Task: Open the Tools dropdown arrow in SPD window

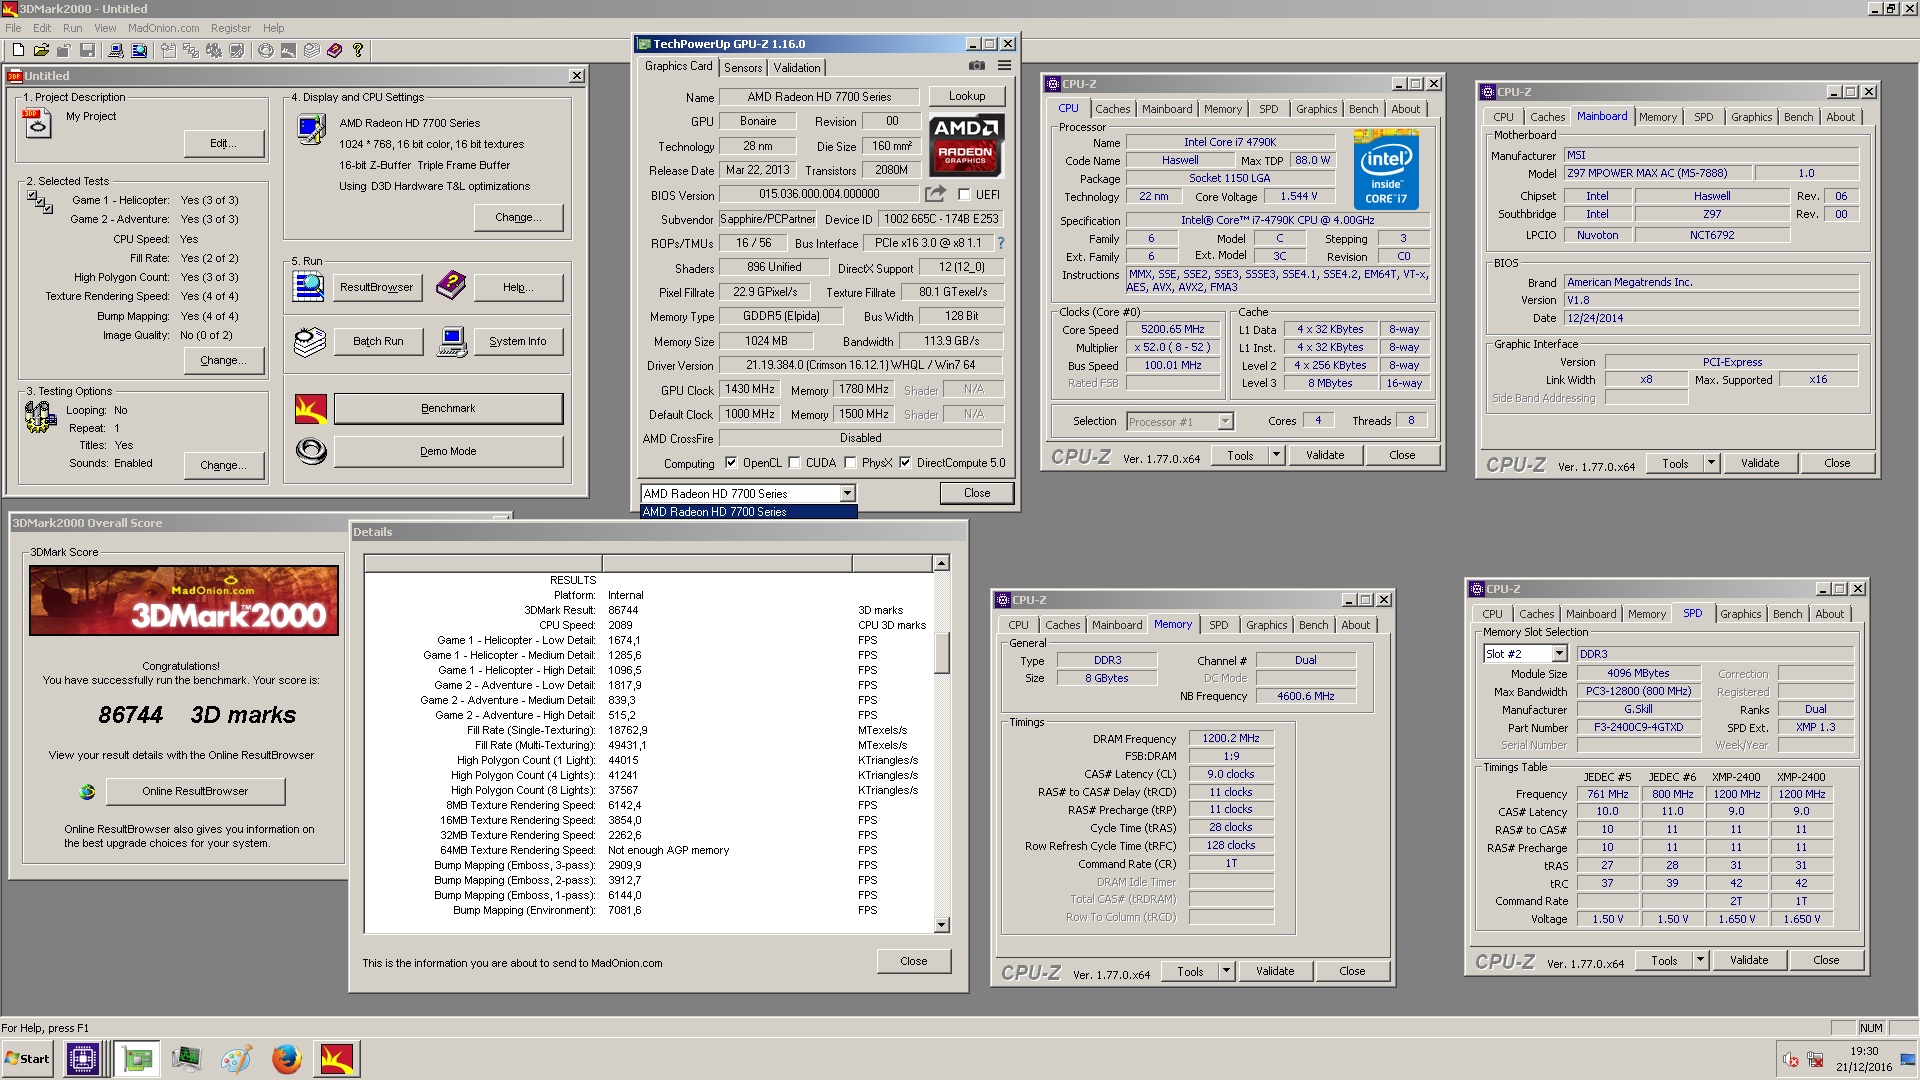Action: tap(1700, 960)
